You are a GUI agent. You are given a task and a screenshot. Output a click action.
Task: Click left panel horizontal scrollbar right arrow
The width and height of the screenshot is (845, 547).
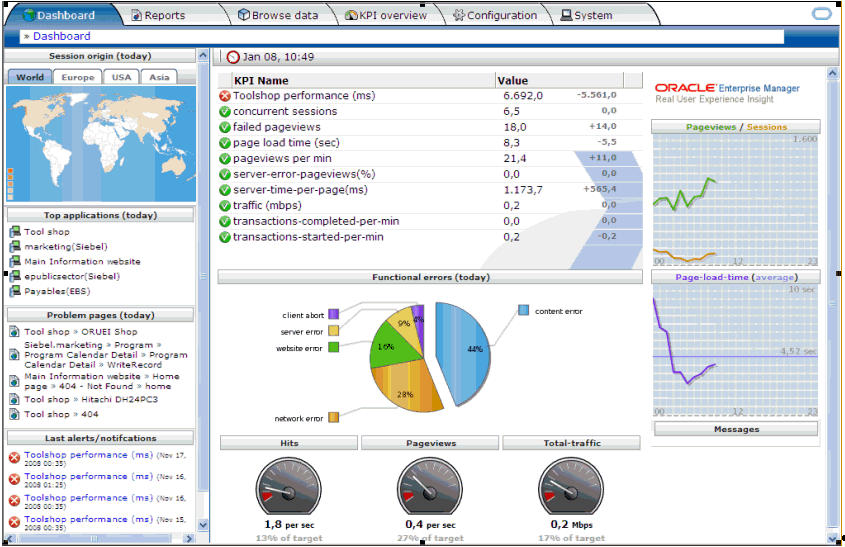[x=189, y=538]
